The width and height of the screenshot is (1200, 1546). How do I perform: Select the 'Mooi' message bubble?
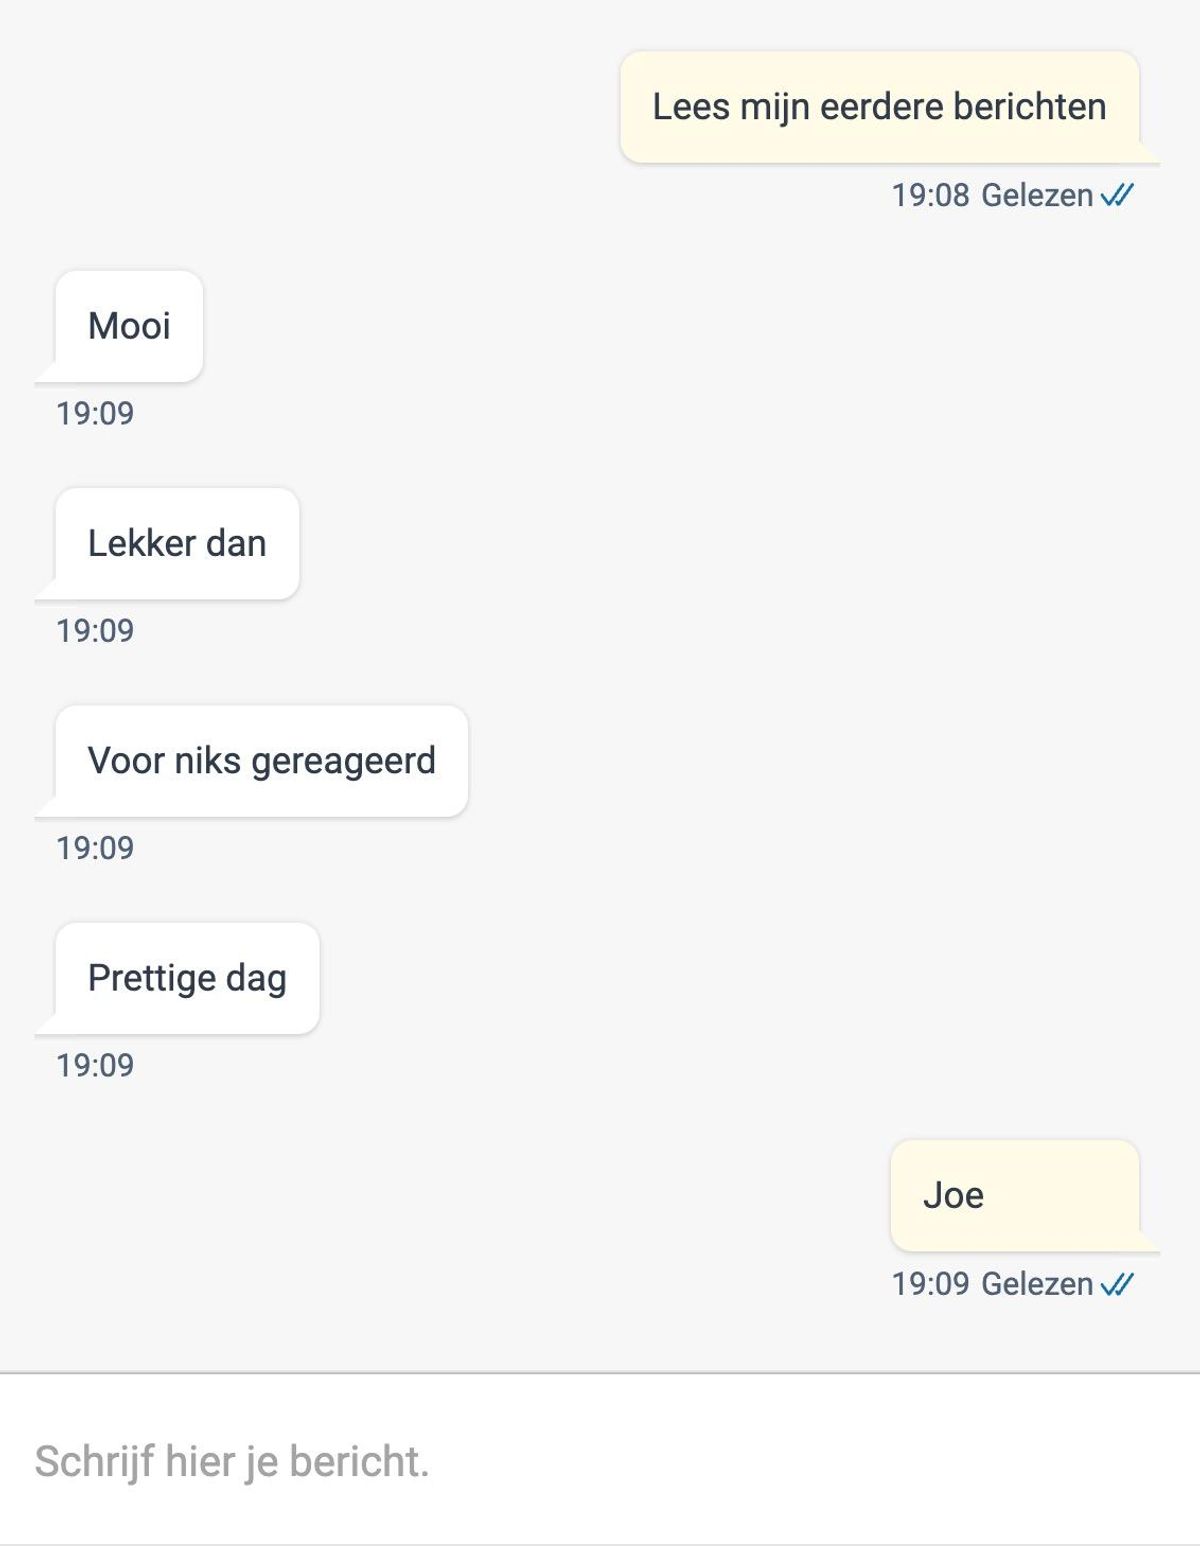(x=129, y=326)
